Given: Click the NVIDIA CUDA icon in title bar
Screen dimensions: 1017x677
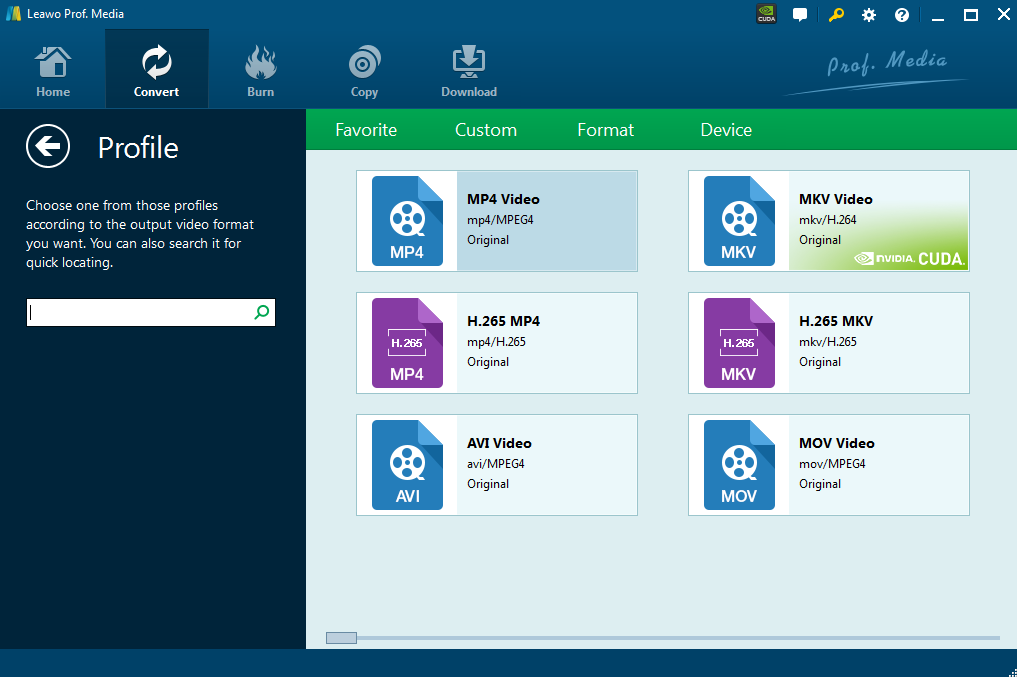Looking at the screenshot, I should click(766, 15).
